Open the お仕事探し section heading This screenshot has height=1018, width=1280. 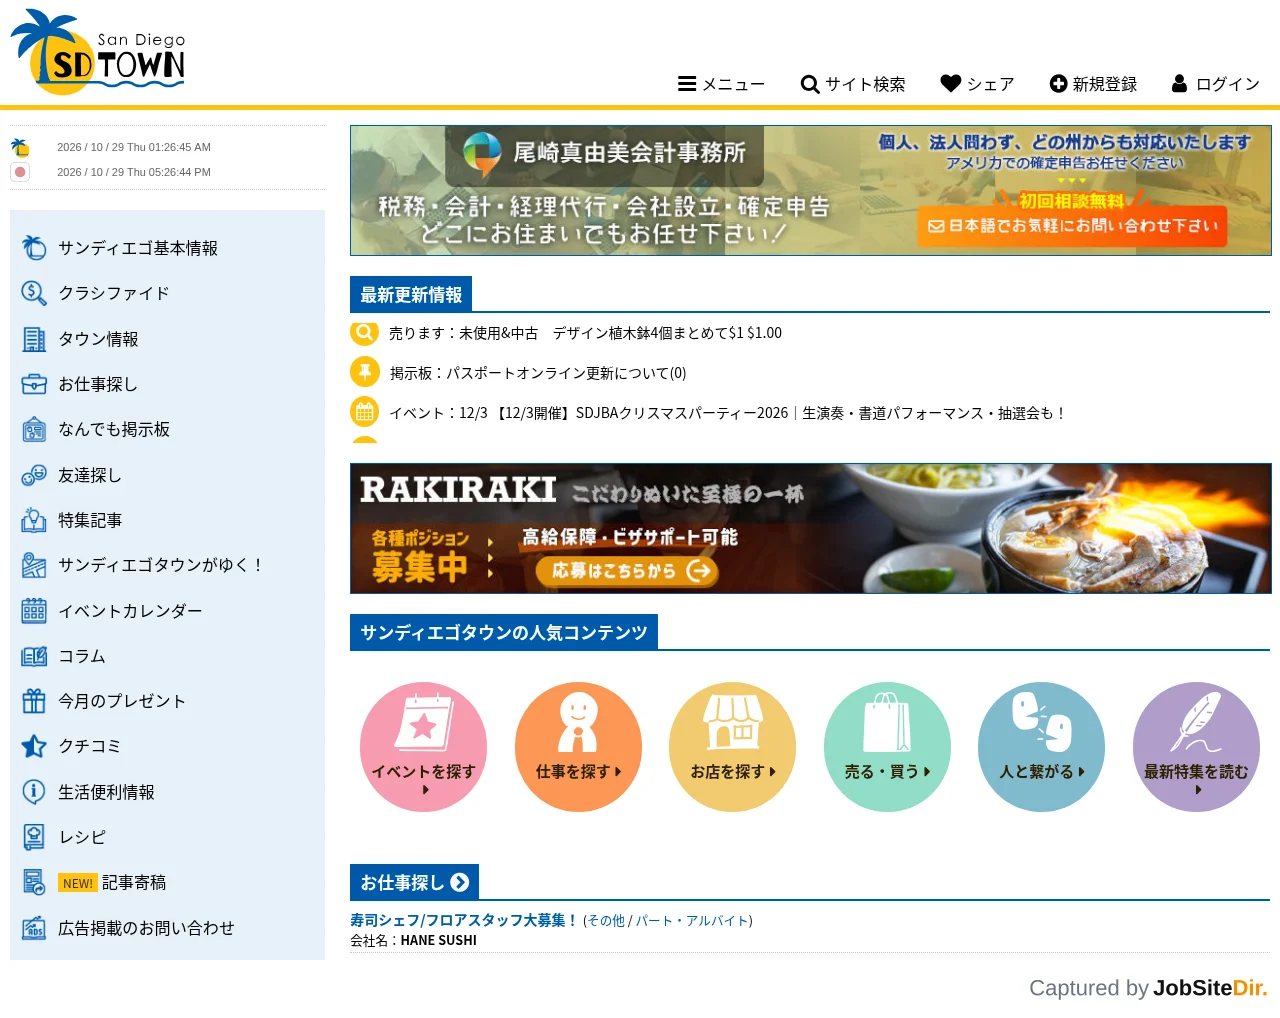(x=414, y=882)
